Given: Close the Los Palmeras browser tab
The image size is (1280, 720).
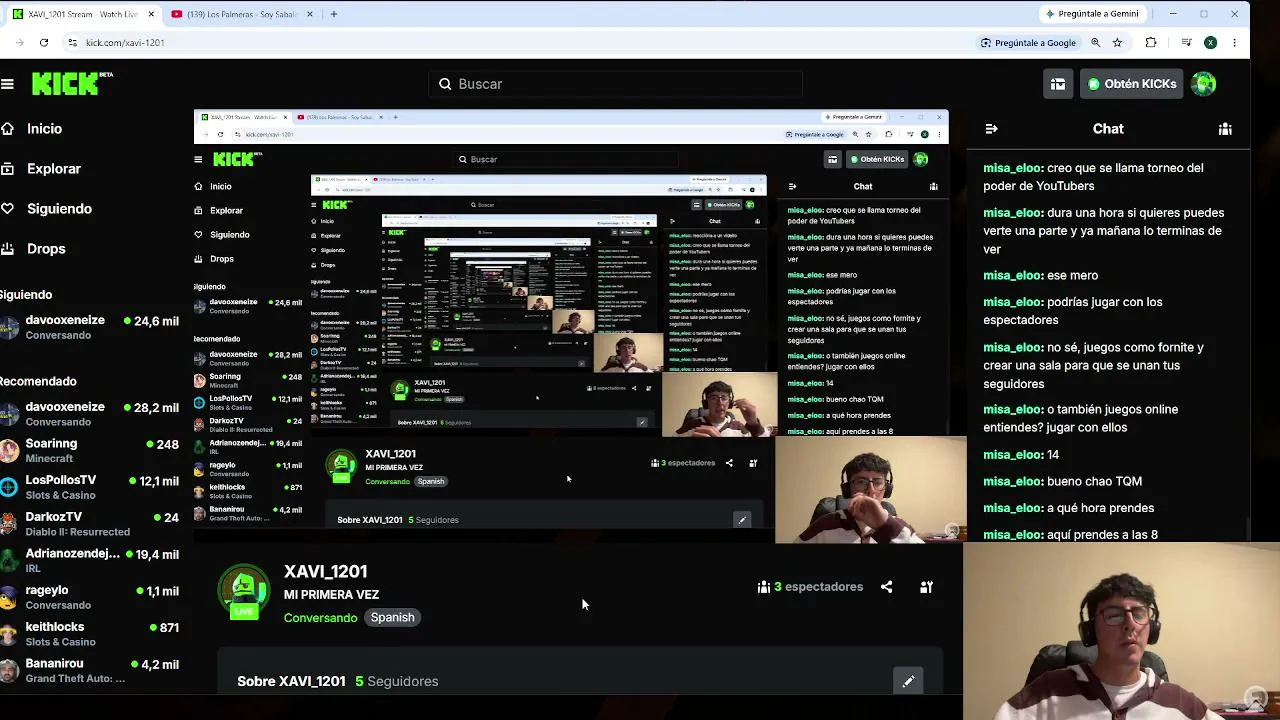Looking at the screenshot, I should tap(309, 14).
